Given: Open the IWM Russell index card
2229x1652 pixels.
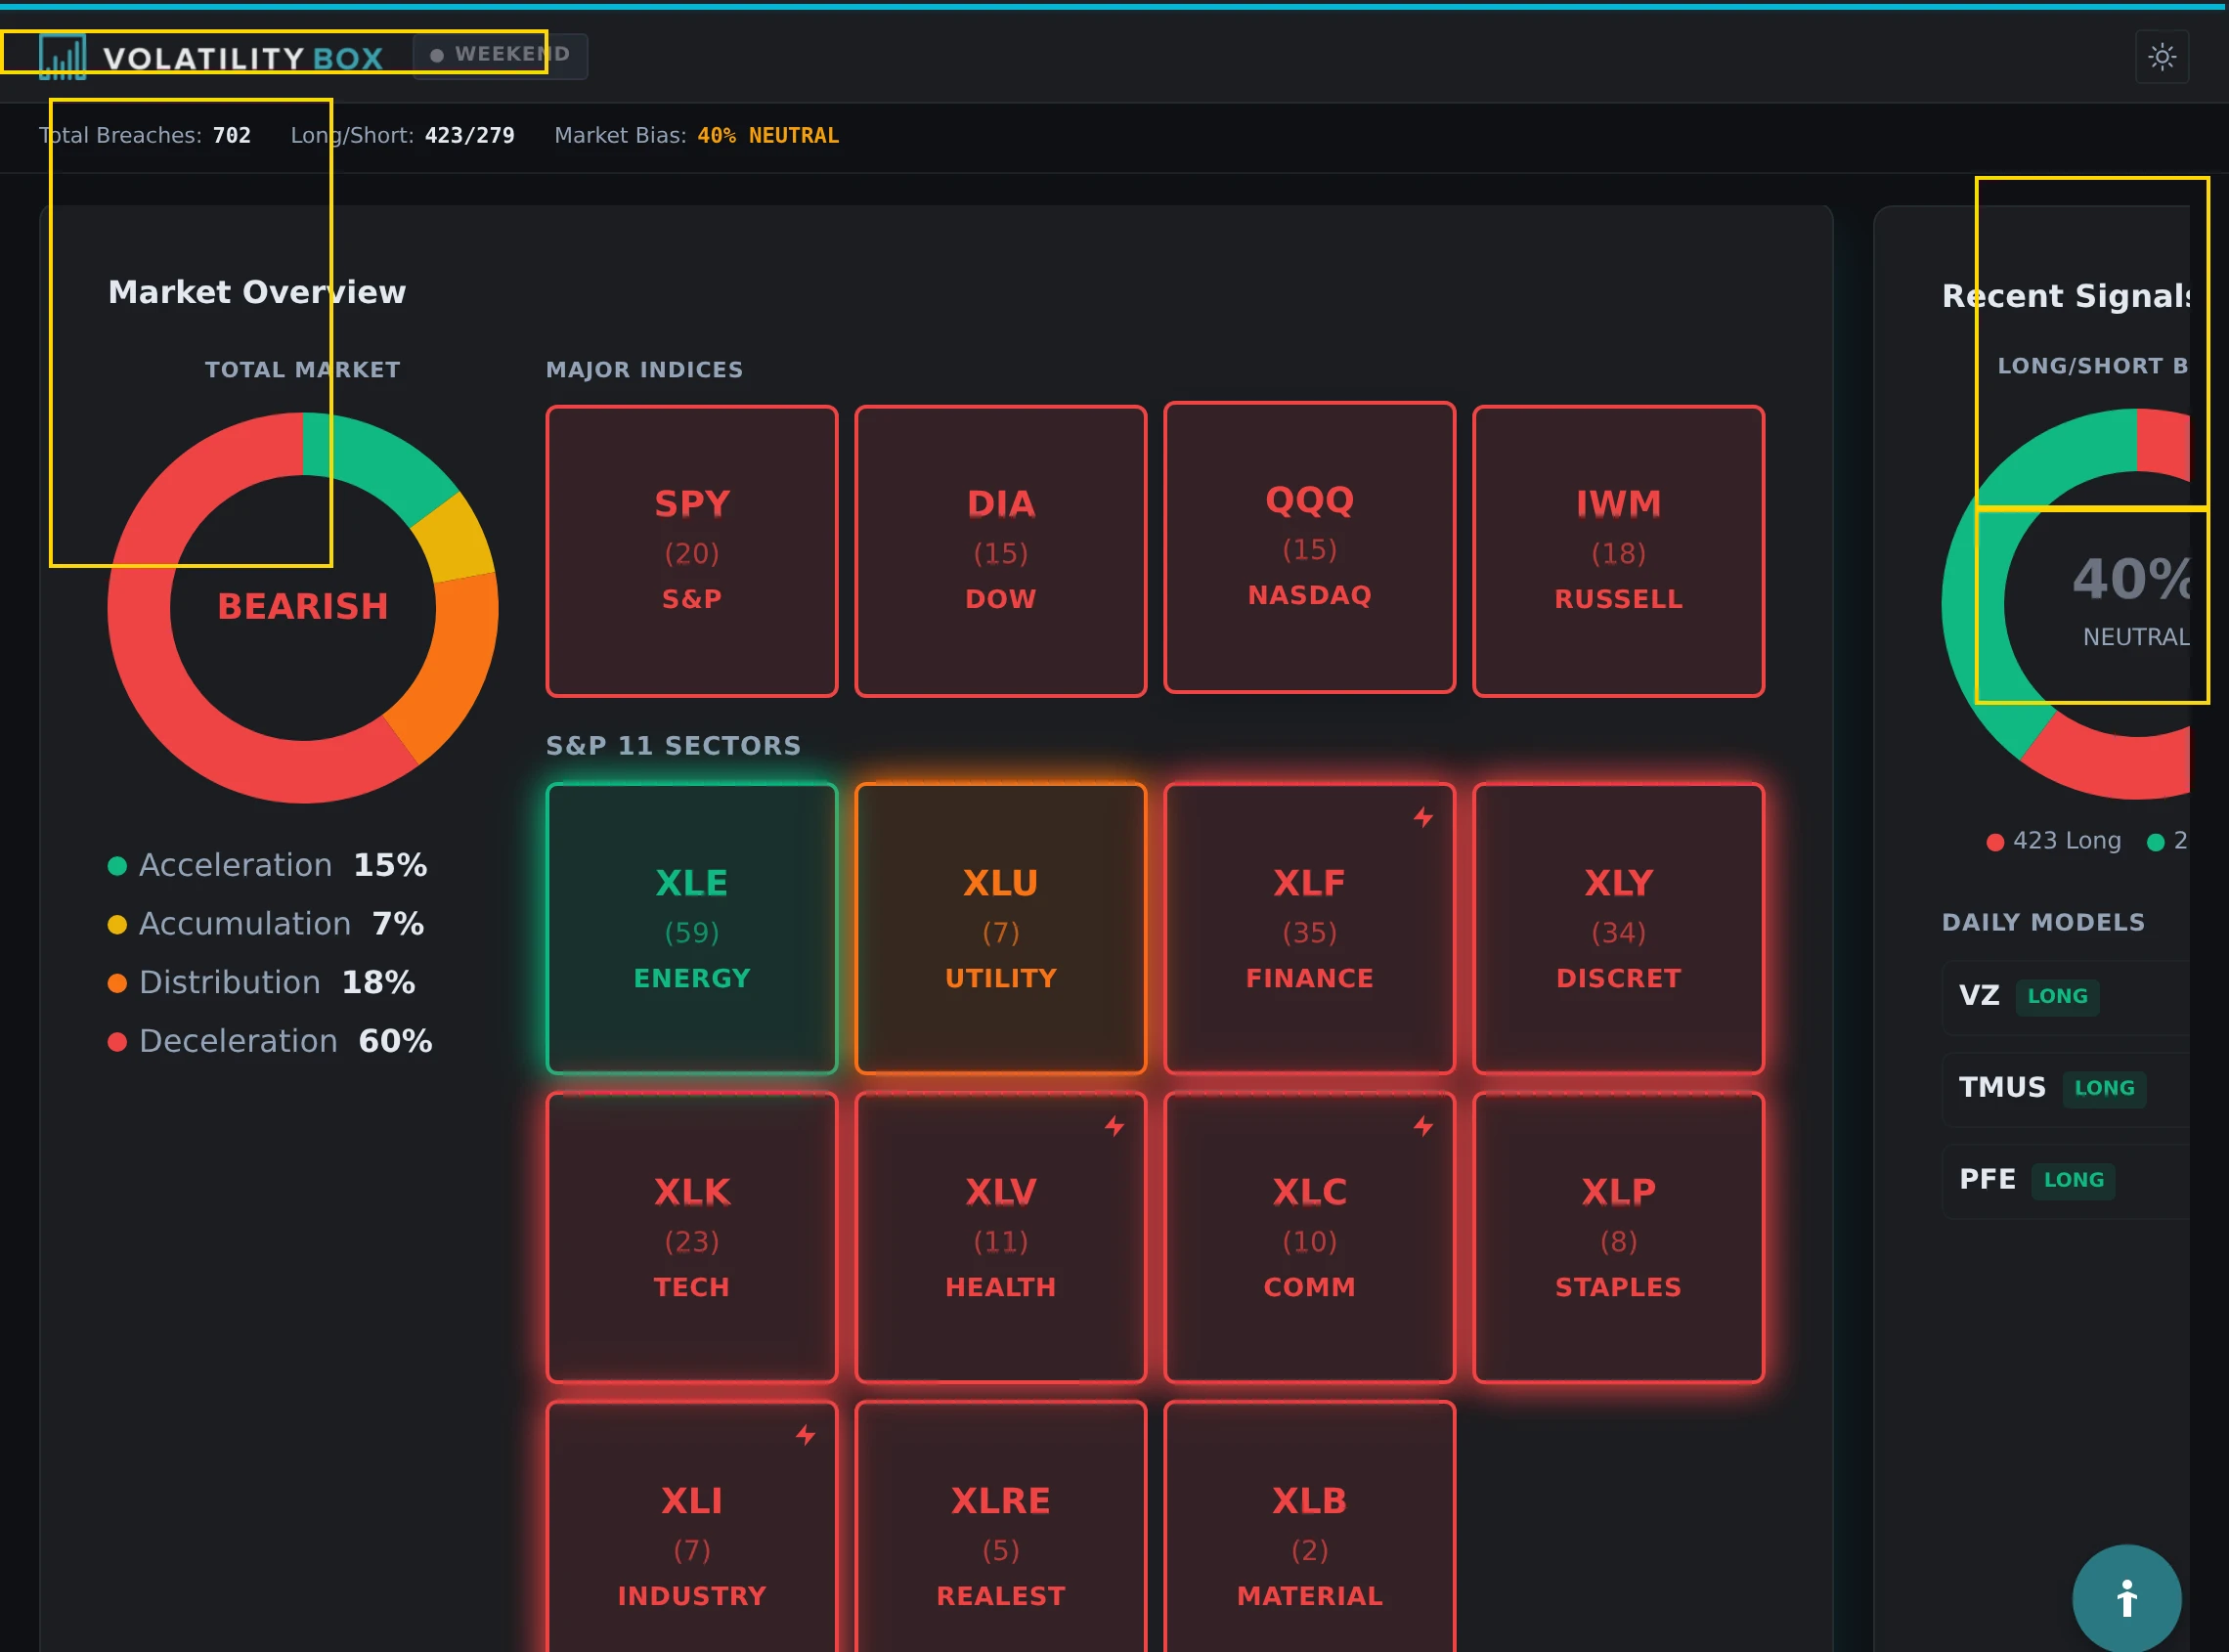Looking at the screenshot, I should coord(1619,551).
